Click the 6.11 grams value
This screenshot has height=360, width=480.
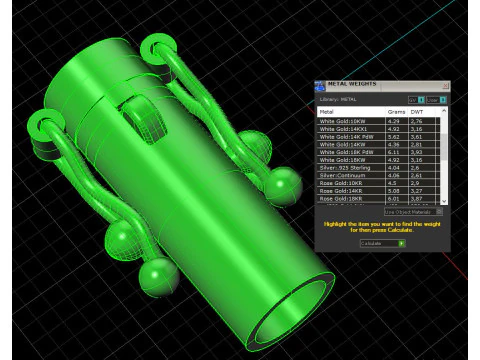pyautogui.click(x=393, y=152)
